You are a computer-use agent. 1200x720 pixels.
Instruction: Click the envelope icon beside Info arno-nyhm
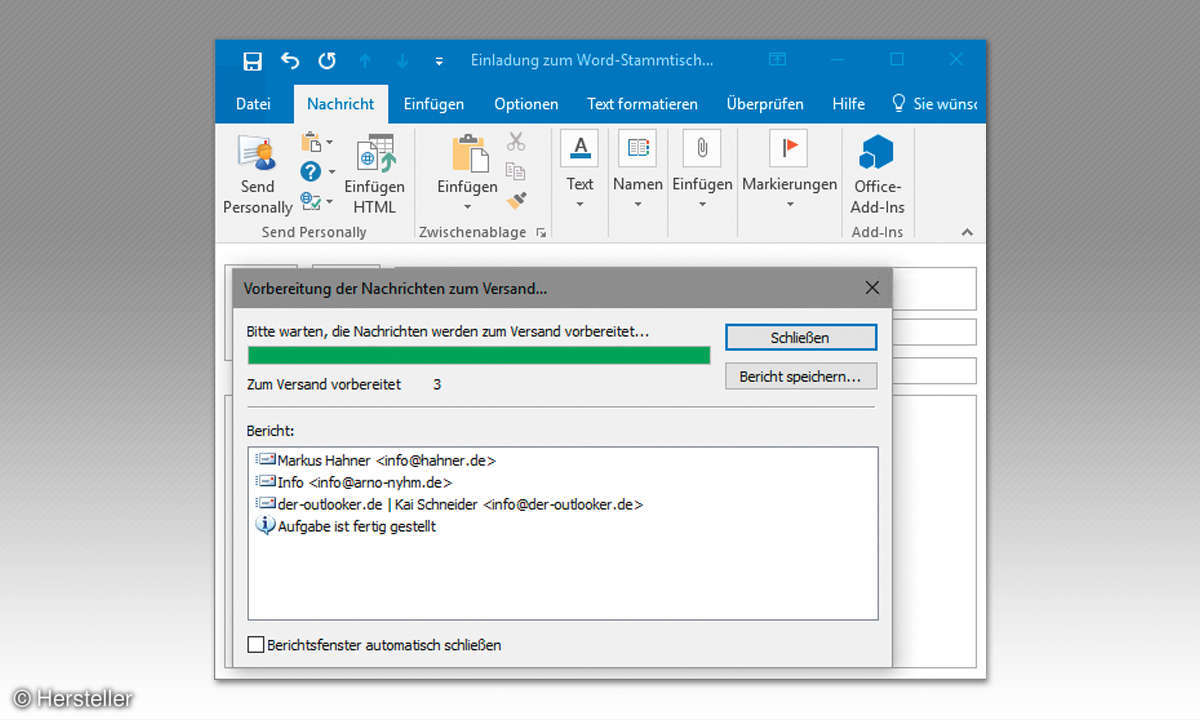[x=266, y=482]
